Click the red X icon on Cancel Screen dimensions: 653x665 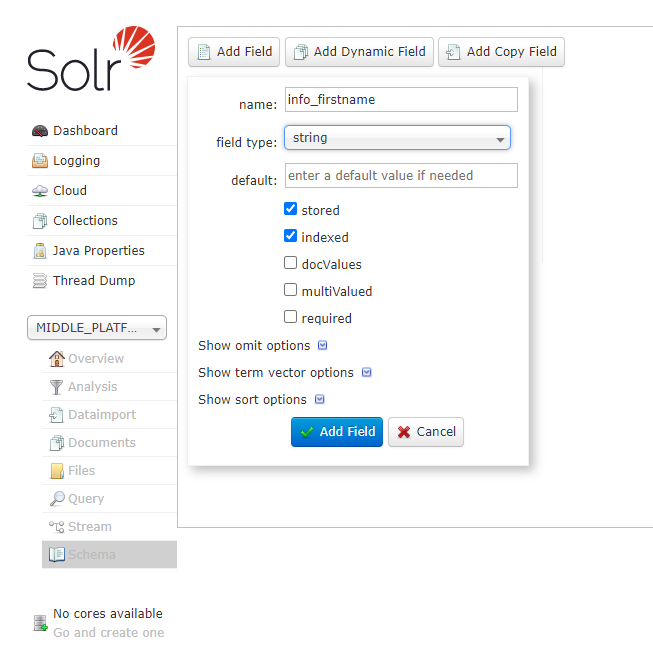pyautogui.click(x=404, y=432)
